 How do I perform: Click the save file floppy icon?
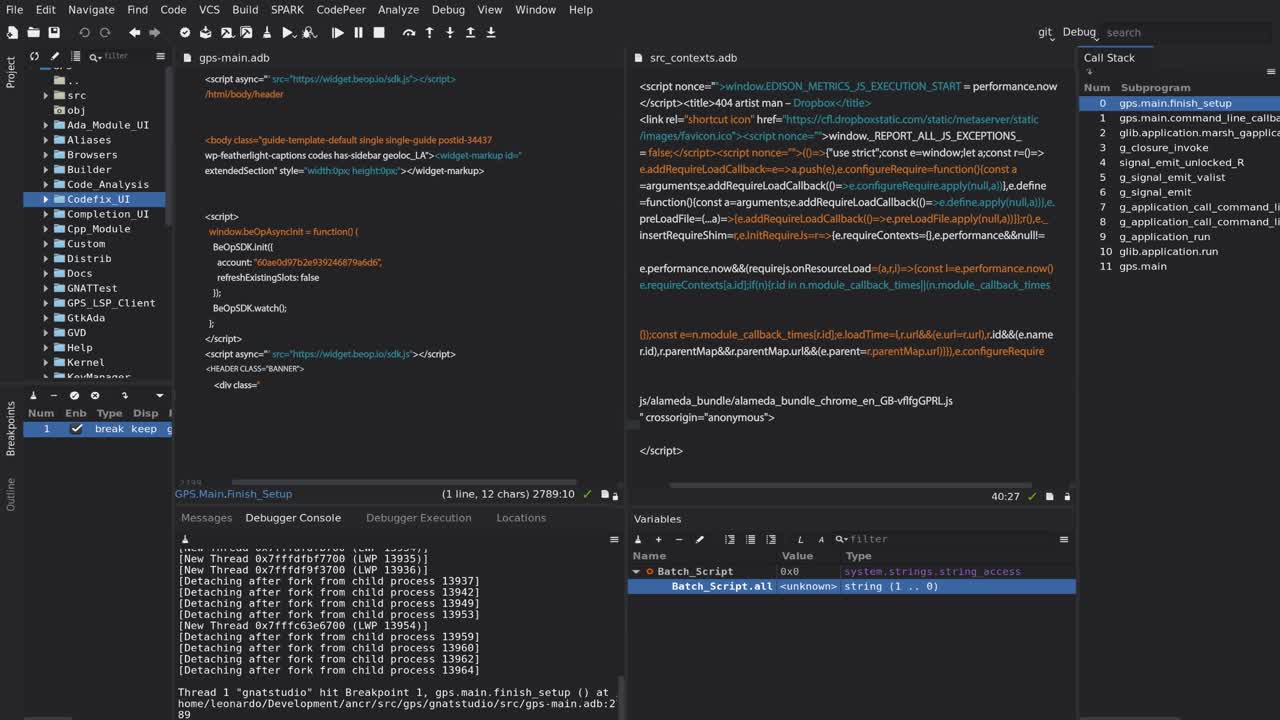pos(54,33)
